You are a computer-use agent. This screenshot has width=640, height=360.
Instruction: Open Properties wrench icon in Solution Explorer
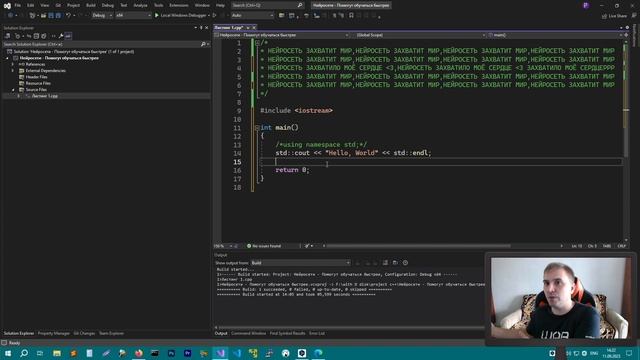61,36
